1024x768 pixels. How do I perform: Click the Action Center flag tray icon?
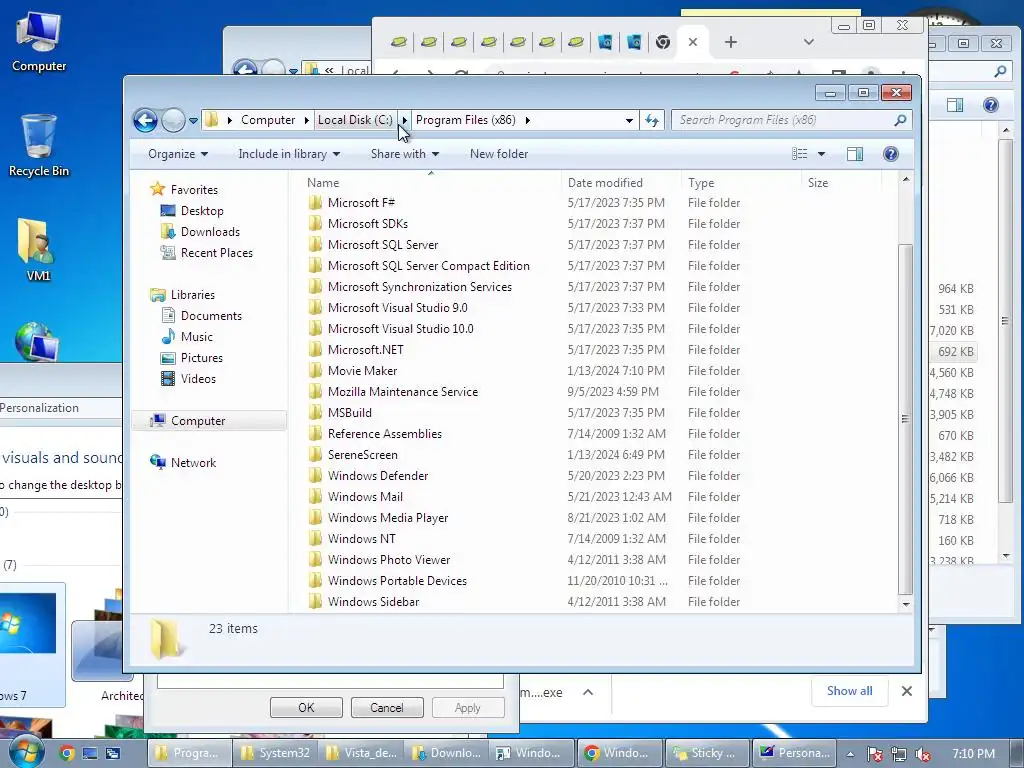[x=874, y=754]
